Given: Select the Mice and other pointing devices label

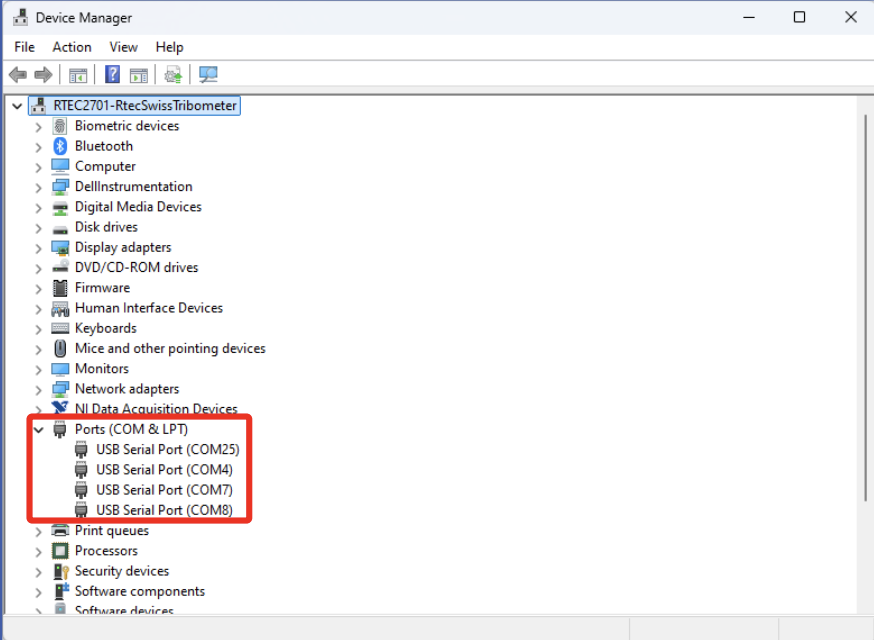Looking at the screenshot, I should (x=170, y=348).
